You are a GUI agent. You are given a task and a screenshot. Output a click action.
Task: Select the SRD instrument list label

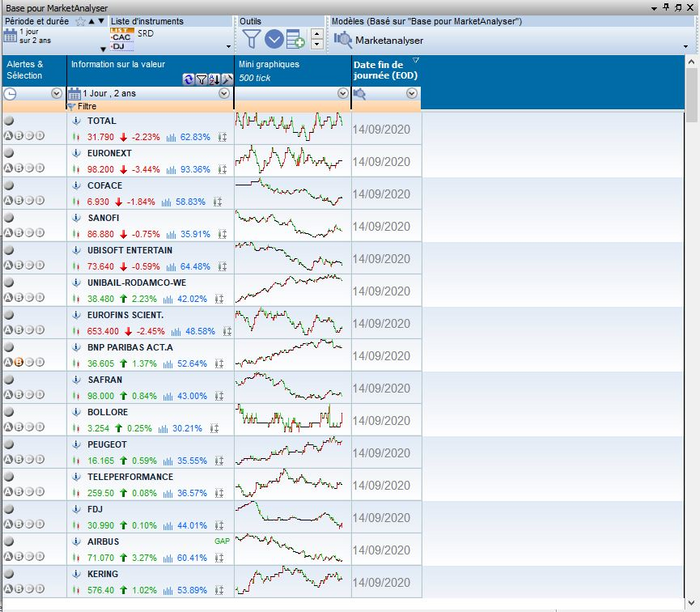(x=146, y=33)
